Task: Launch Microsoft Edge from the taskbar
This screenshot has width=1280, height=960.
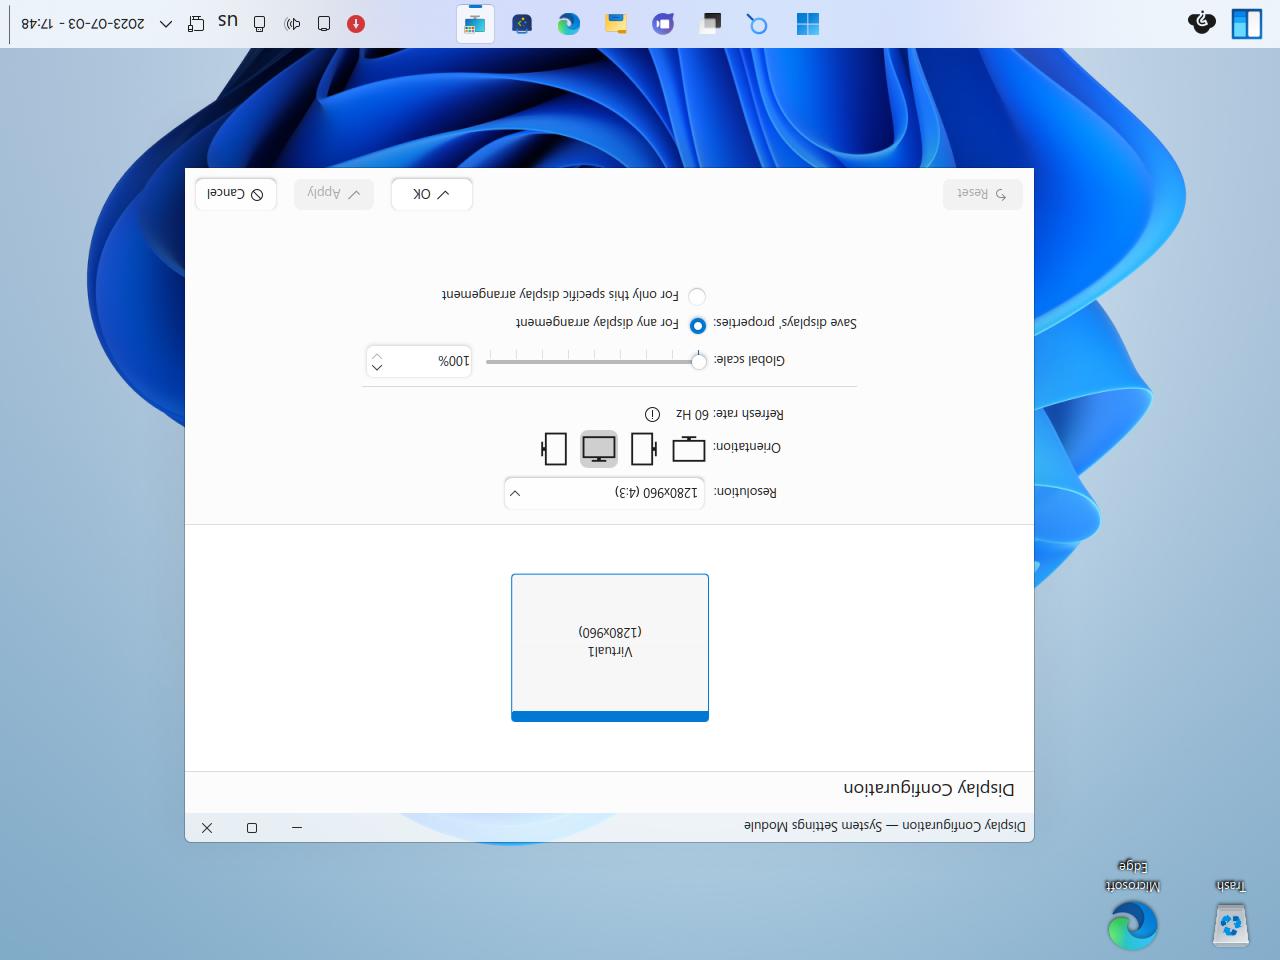Action: click(x=569, y=24)
